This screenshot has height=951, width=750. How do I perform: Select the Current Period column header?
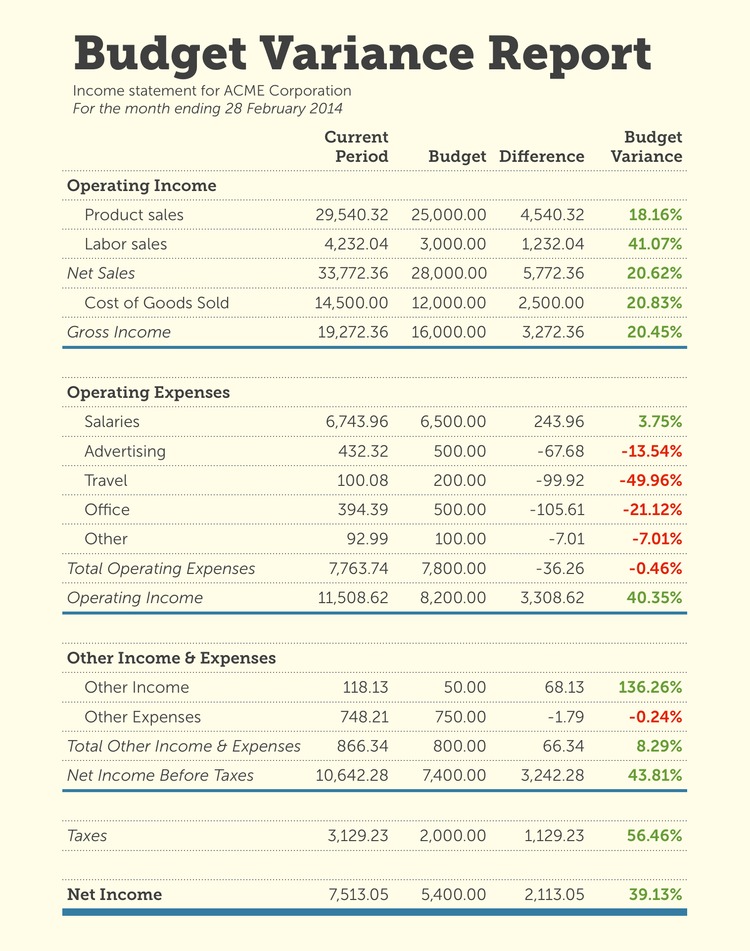(x=356, y=146)
